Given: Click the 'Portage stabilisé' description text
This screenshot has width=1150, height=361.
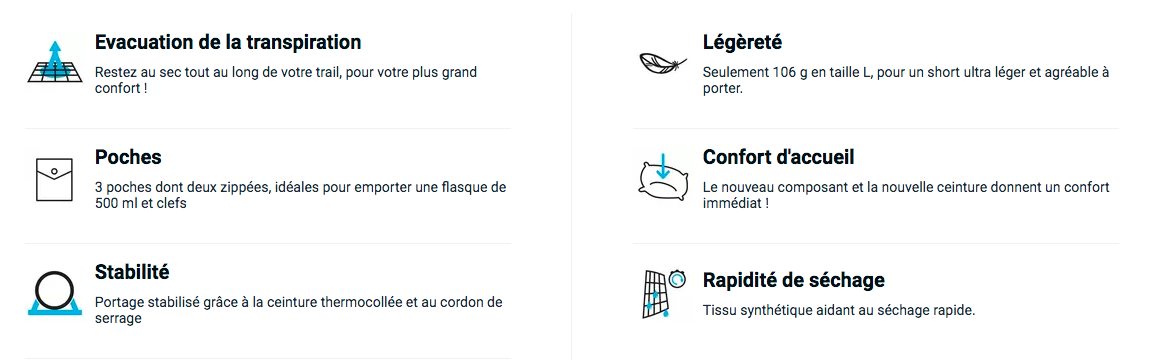Looking at the screenshot, I should coord(299,310).
